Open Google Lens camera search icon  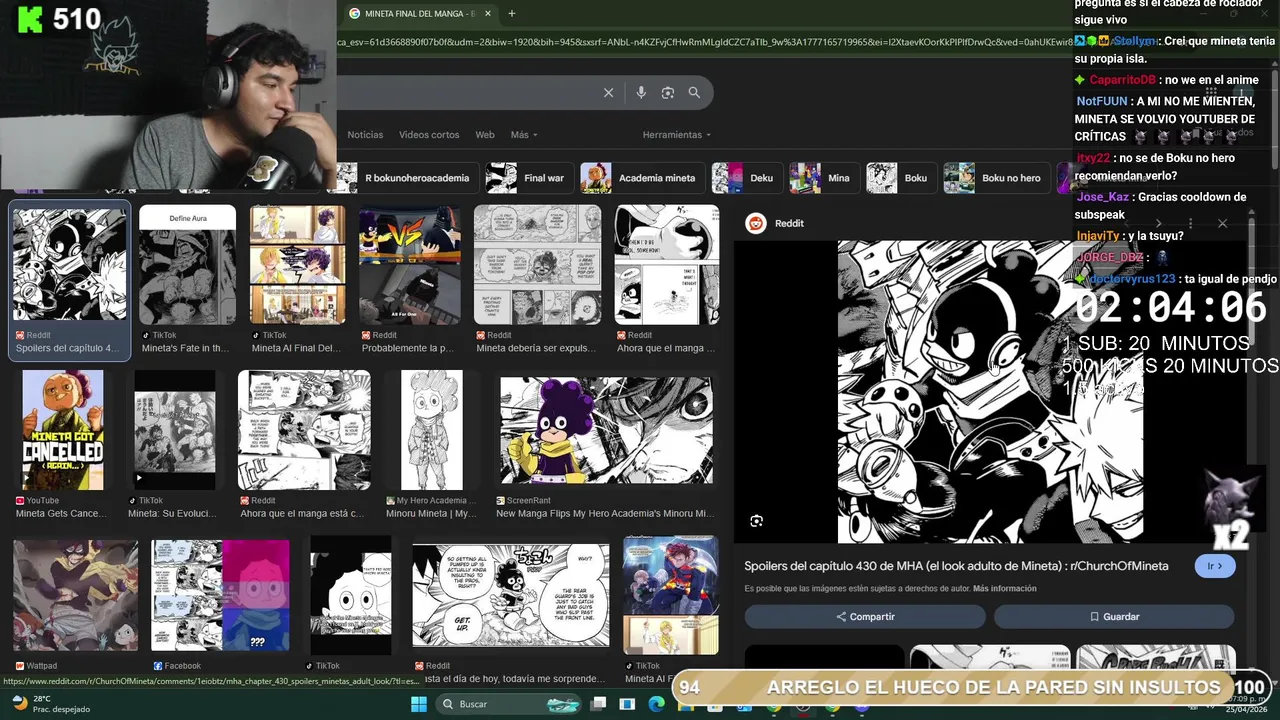tap(668, 93)
